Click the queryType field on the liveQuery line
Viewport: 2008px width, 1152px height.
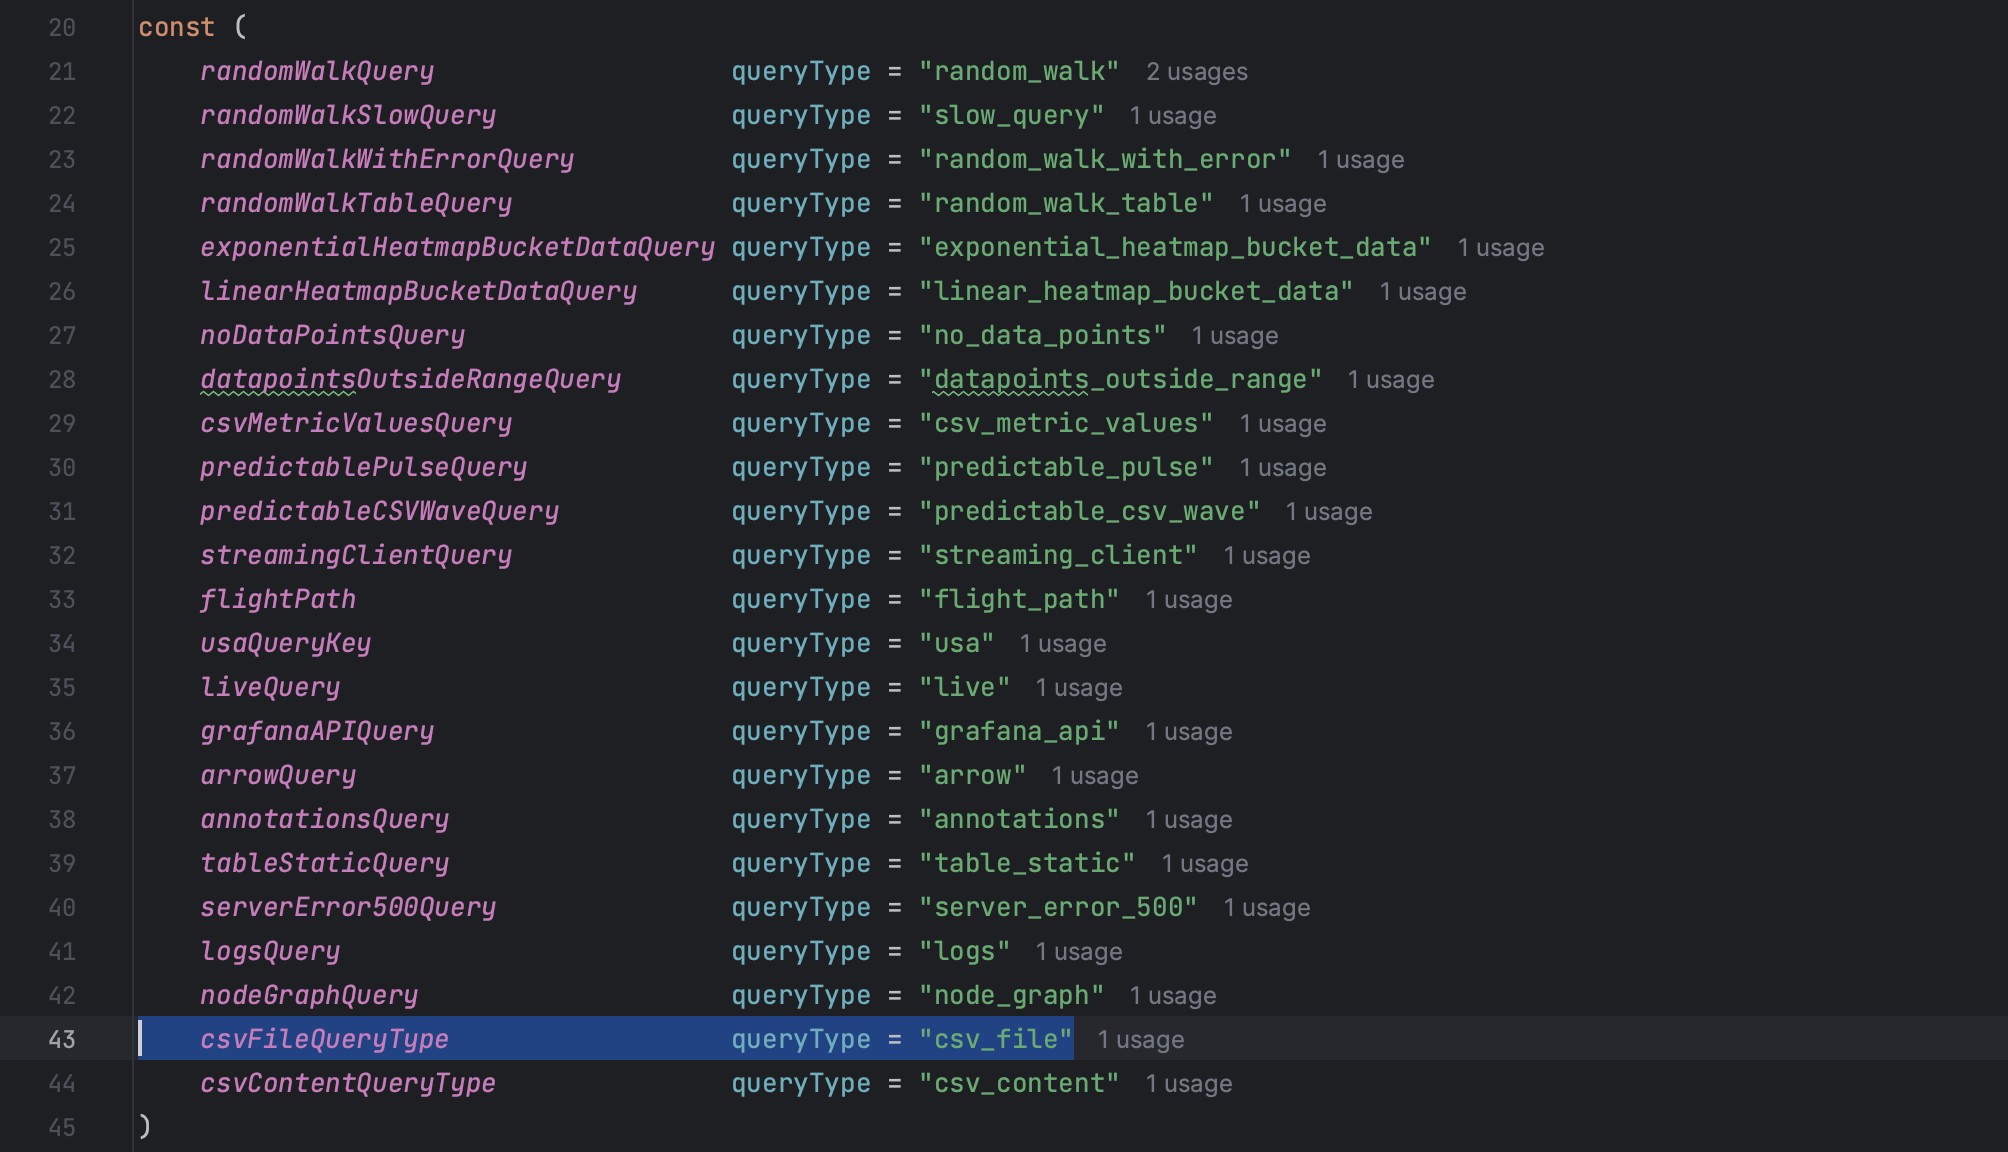[800, 687]
